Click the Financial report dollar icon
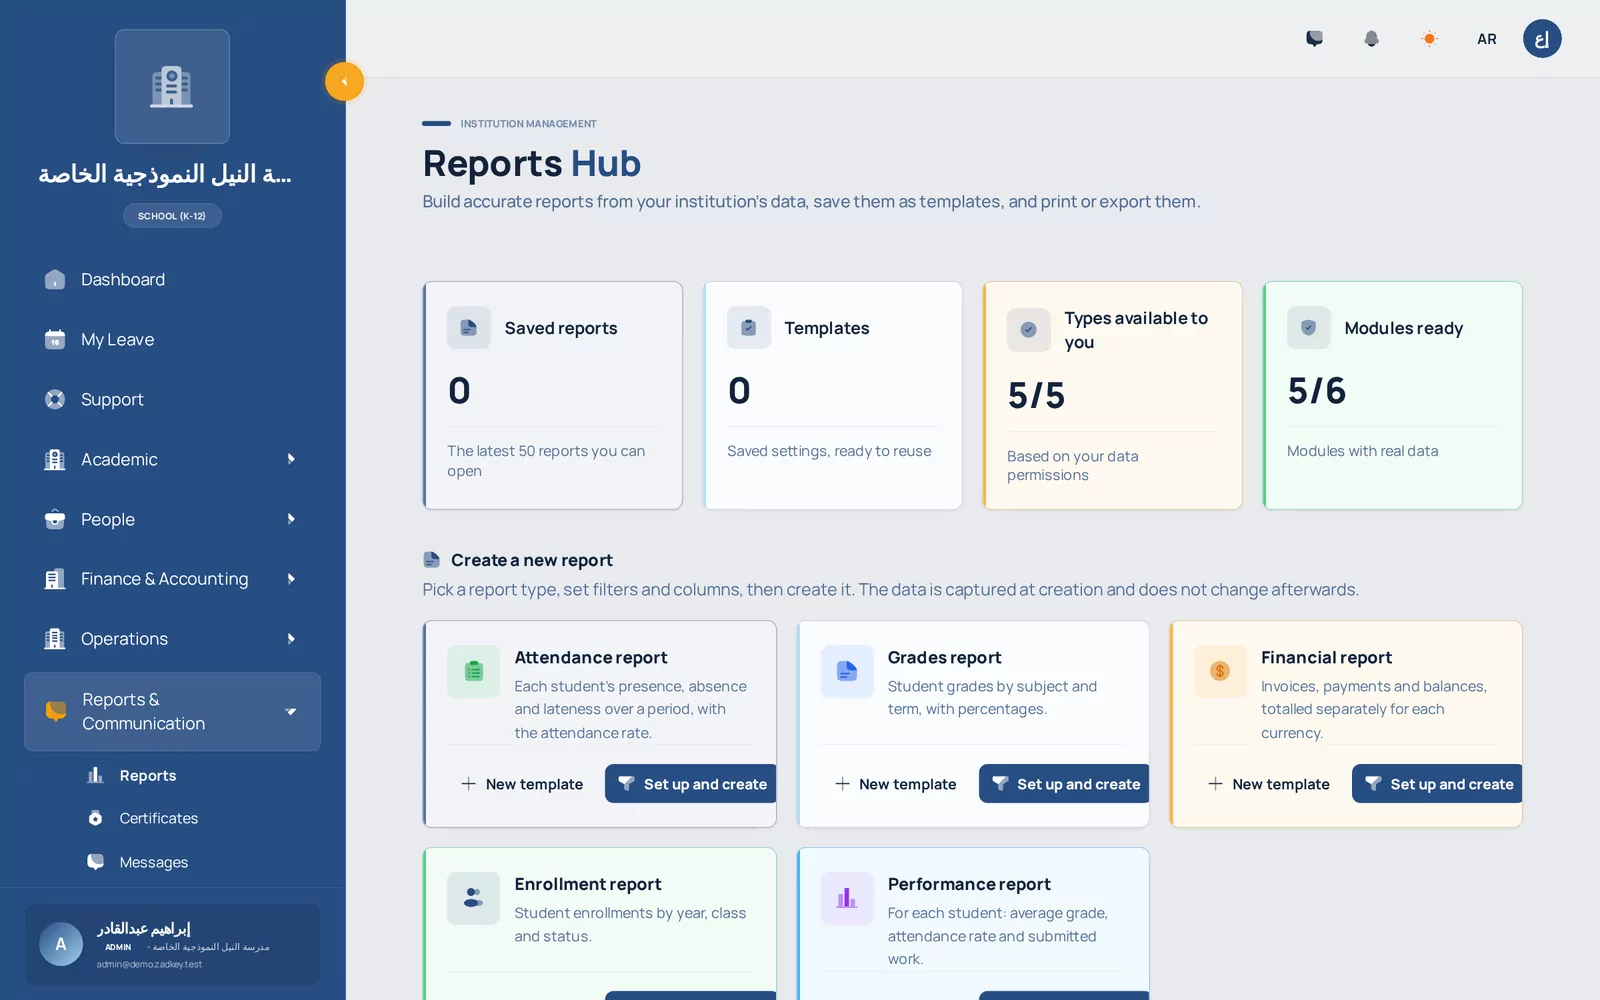This screenshot has height=1000, width=1600. [1220, 672]
